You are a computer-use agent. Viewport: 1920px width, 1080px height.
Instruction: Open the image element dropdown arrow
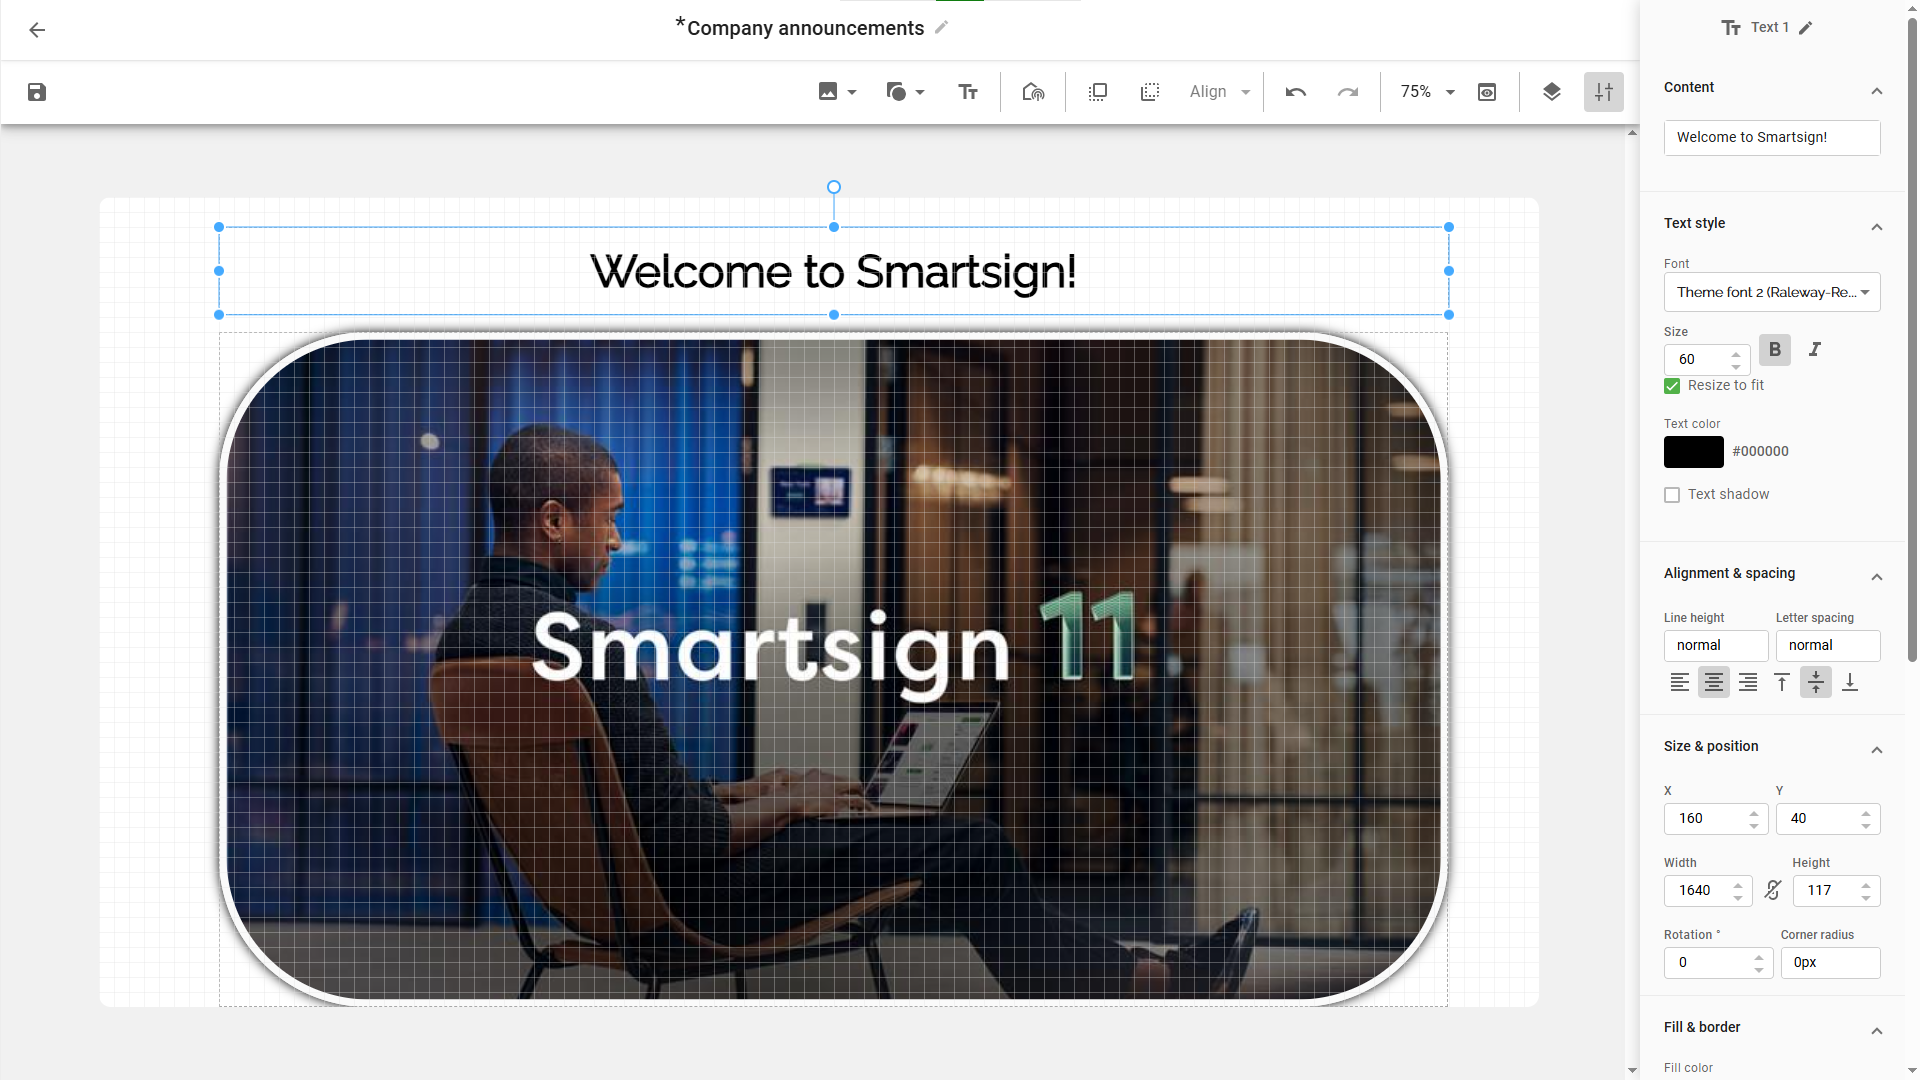click(x=852, y=92)
